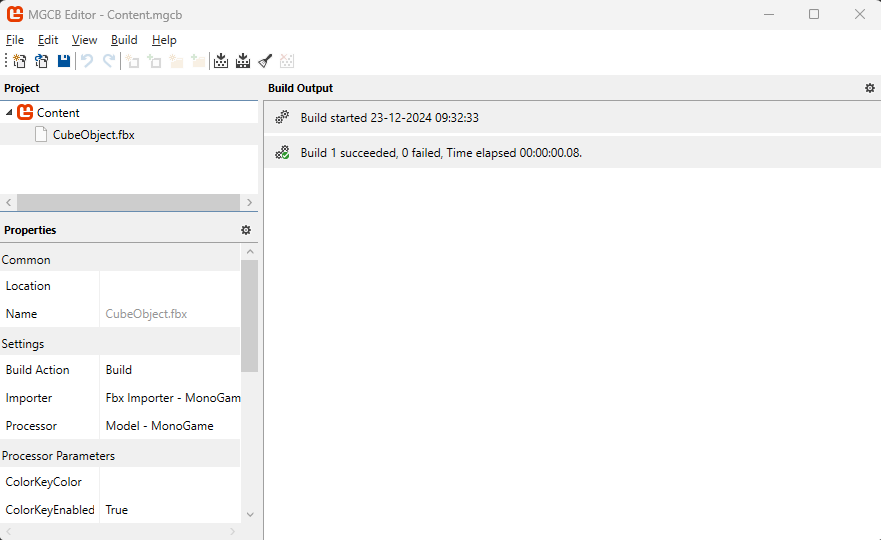
Task: Click the New project toolbar icon
Action: pos(20,61)
